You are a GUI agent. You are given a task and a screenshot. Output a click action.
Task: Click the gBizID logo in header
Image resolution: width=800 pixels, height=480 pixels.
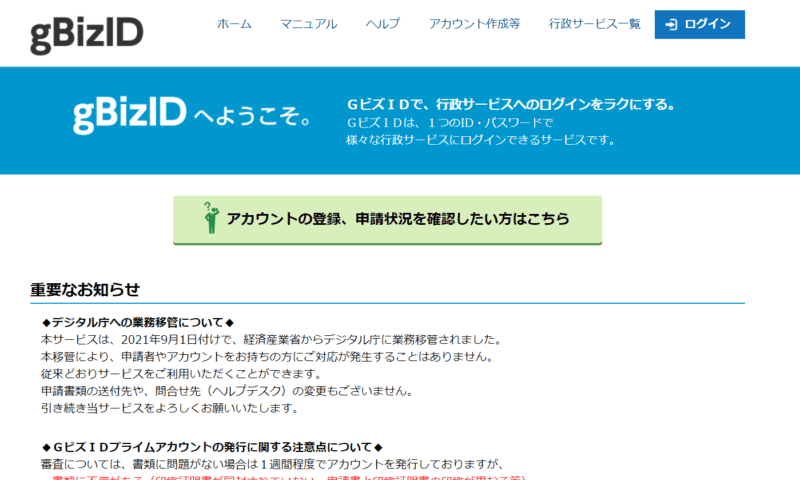87,35
